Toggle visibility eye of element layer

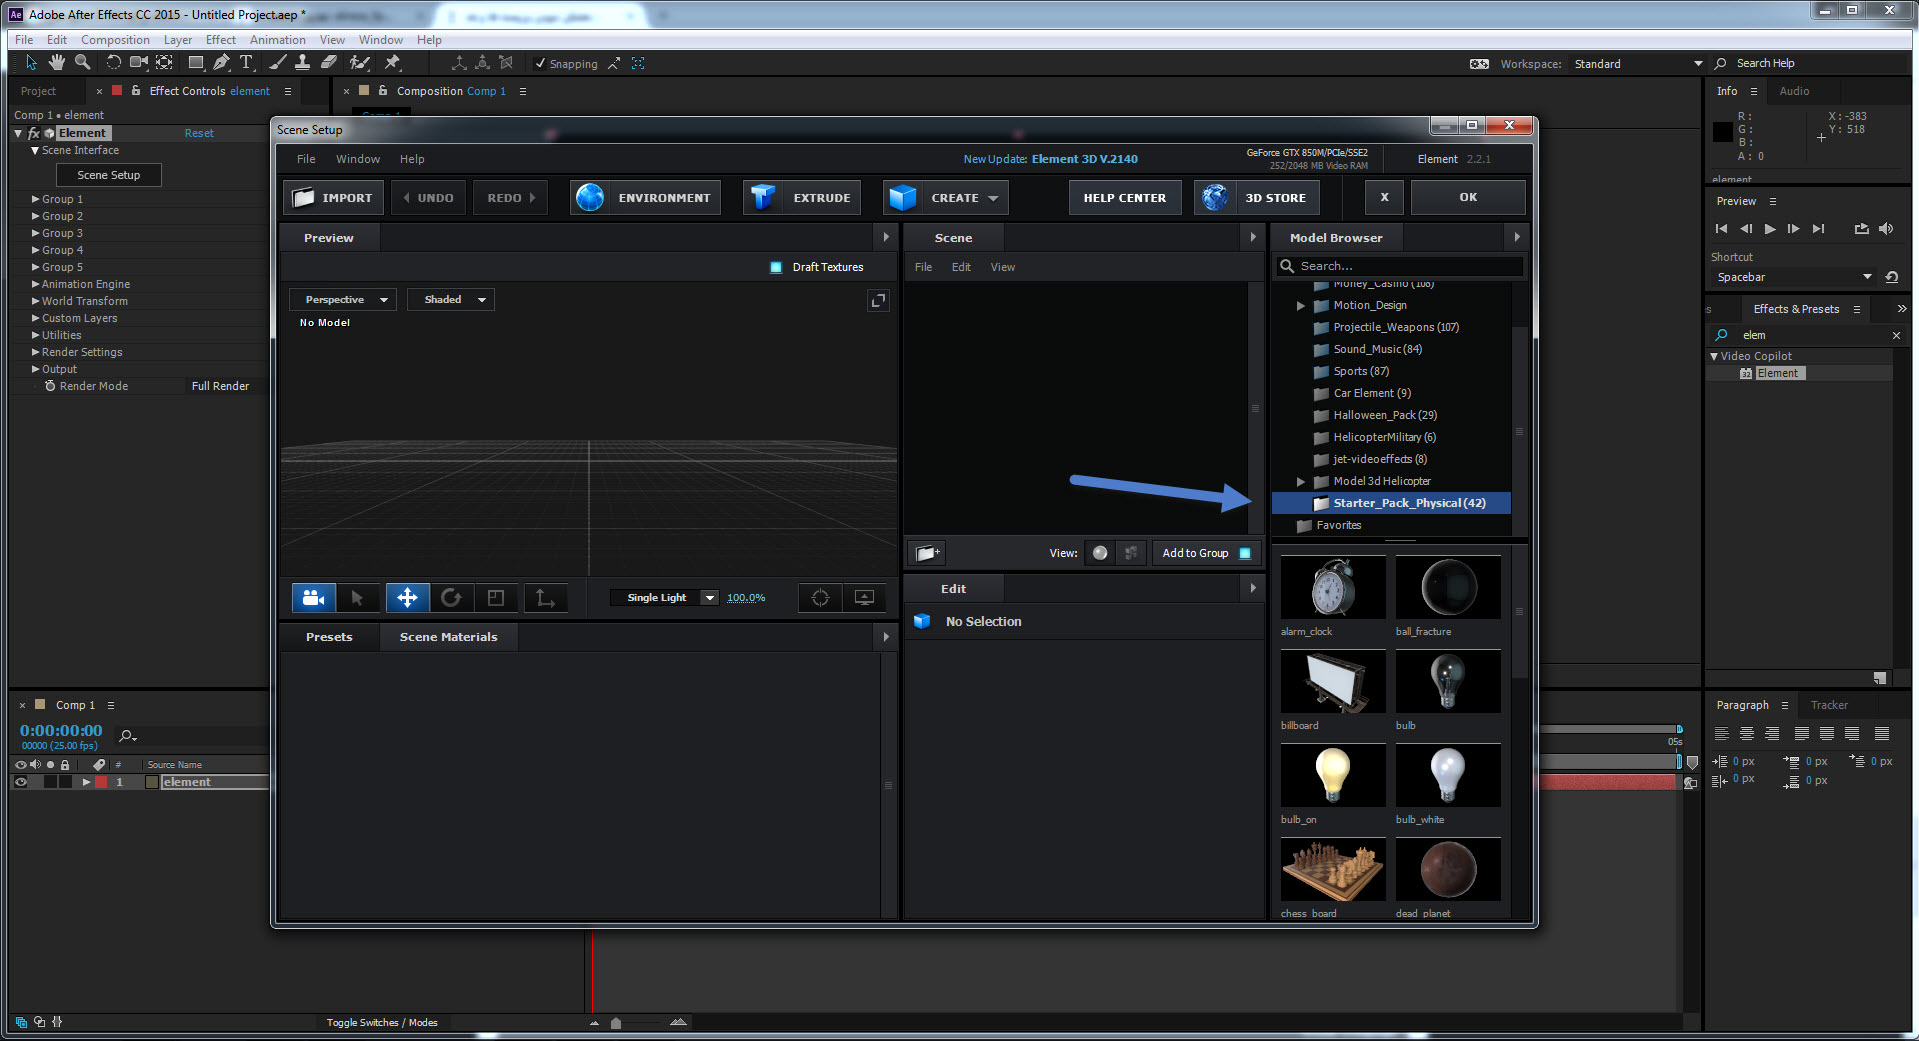20,782
